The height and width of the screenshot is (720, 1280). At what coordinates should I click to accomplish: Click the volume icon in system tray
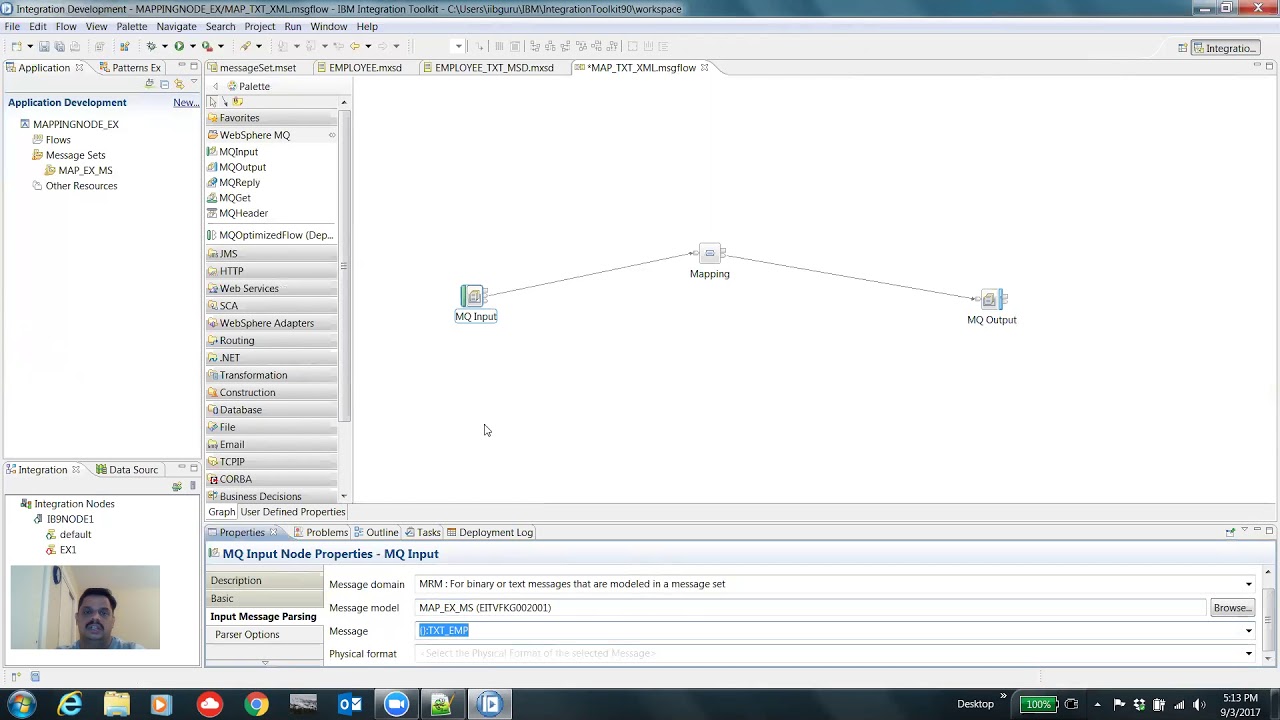tap(1199, 704)
